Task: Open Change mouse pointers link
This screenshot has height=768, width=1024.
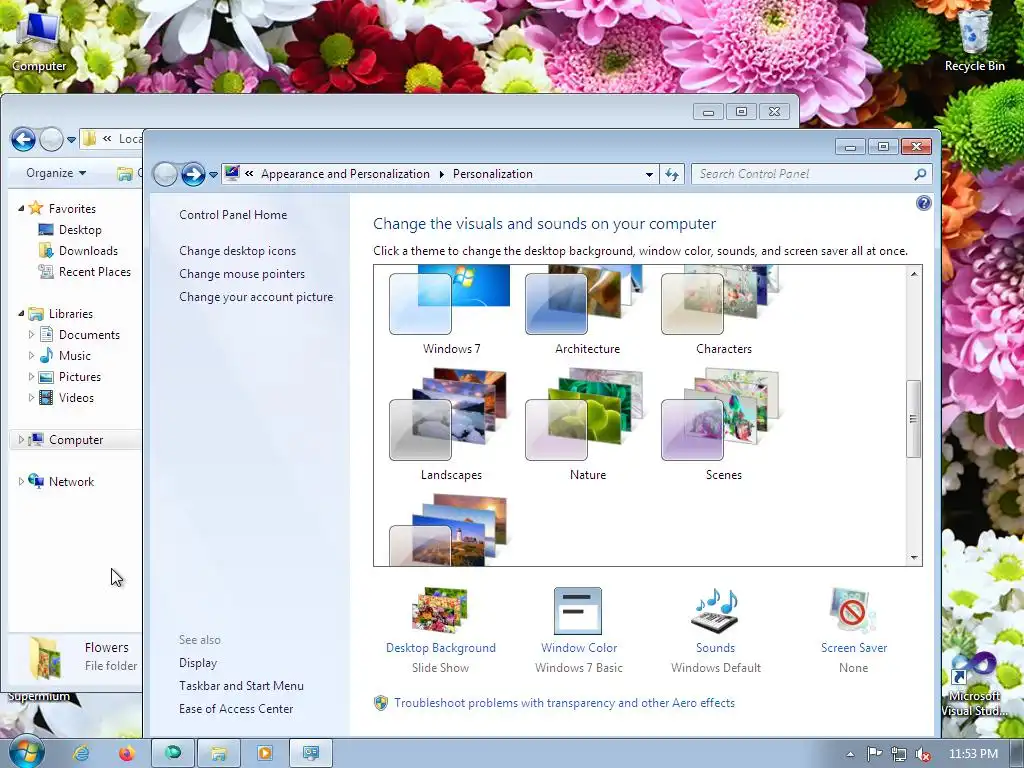Action: (242, 274)
